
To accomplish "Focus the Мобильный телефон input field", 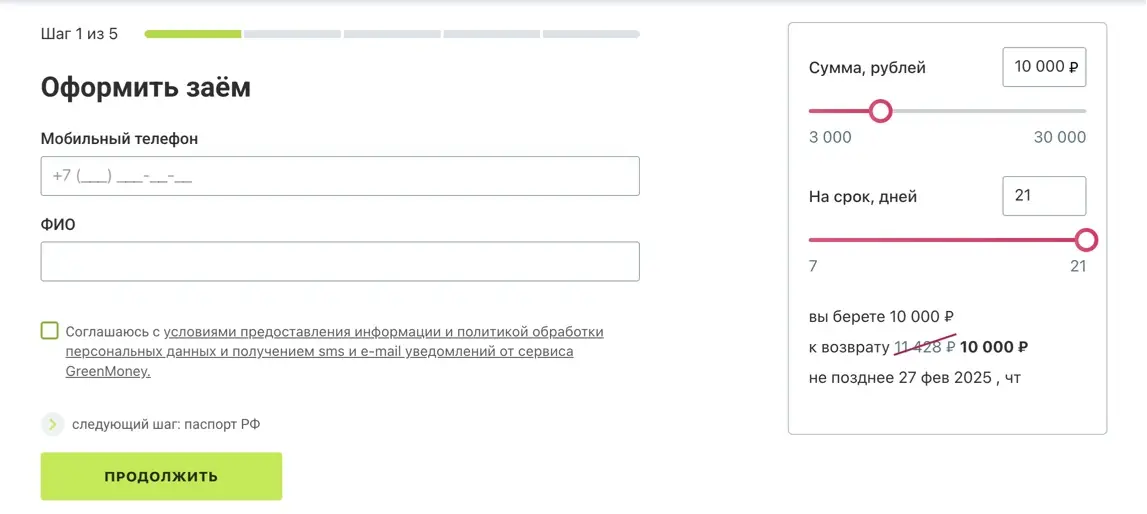I will click(x=340, y=176).
